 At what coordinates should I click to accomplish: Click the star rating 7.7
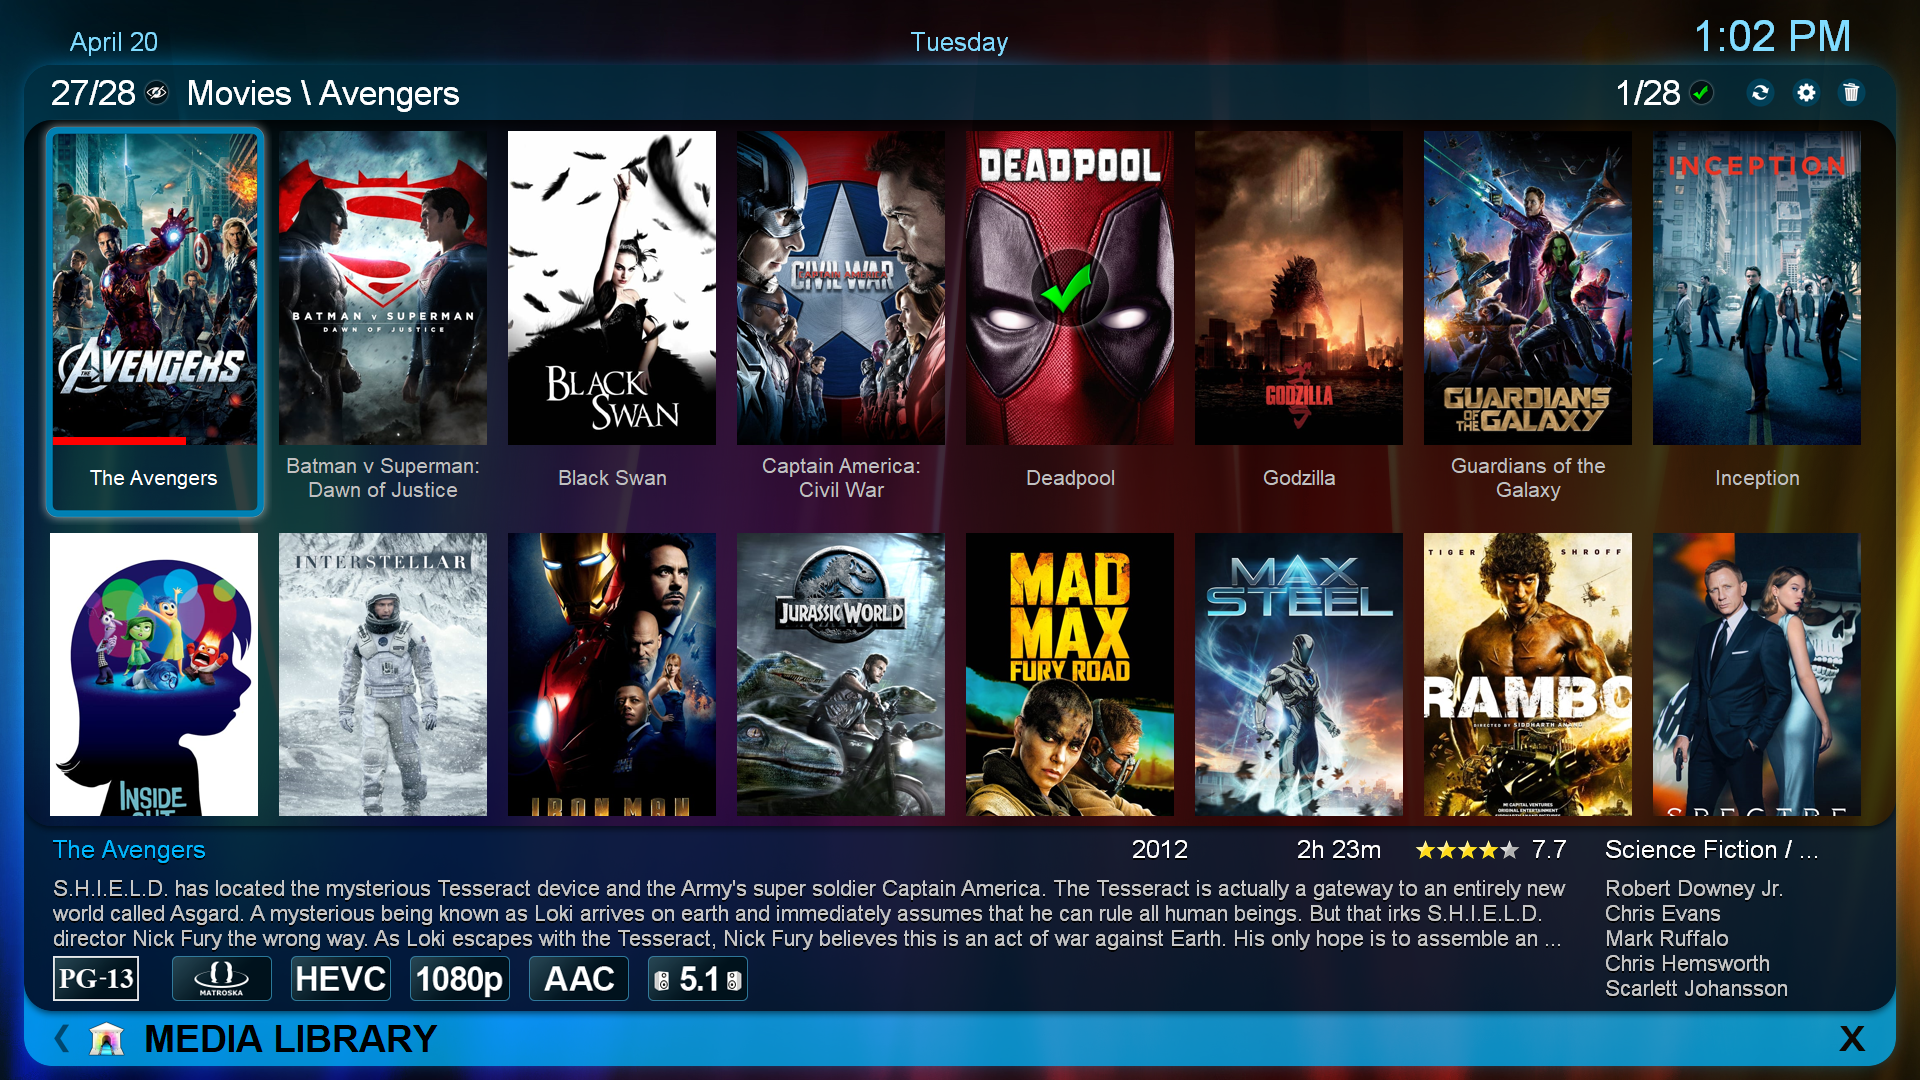(1491, 850)
